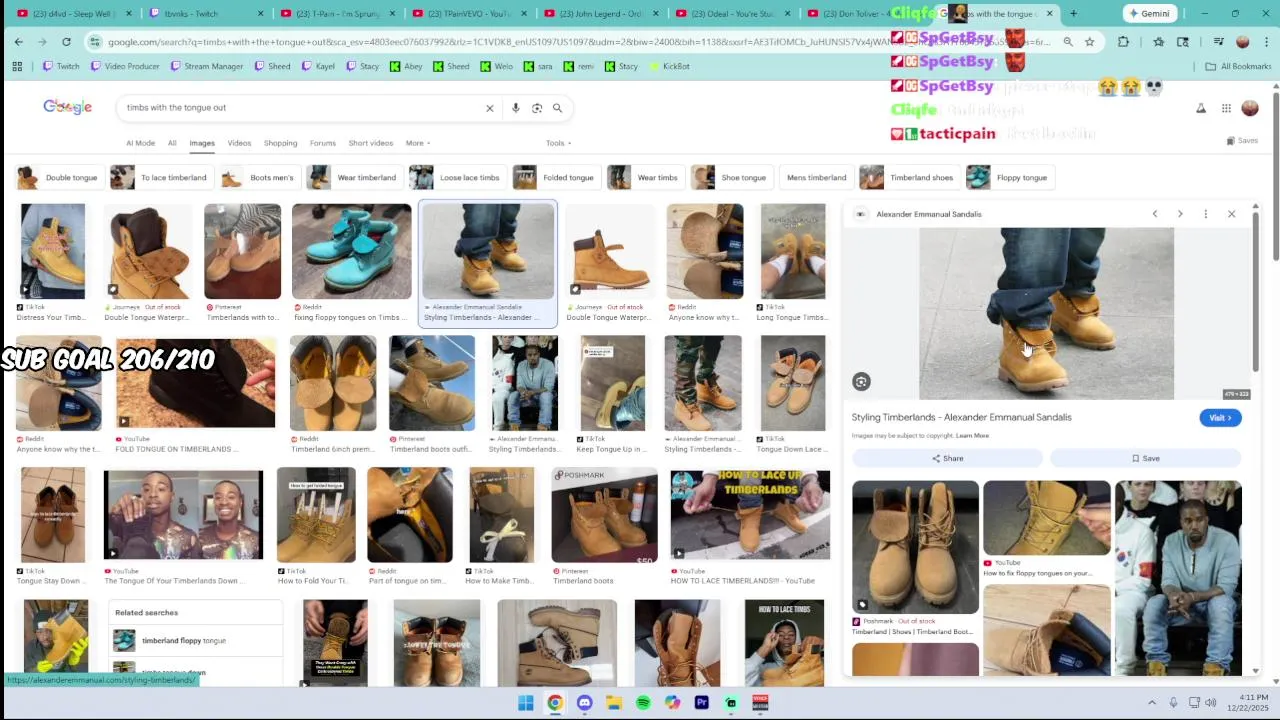Open the teal Timberland boots Reddit thumbnail
Screen dimensions: 1280x720
351,251
